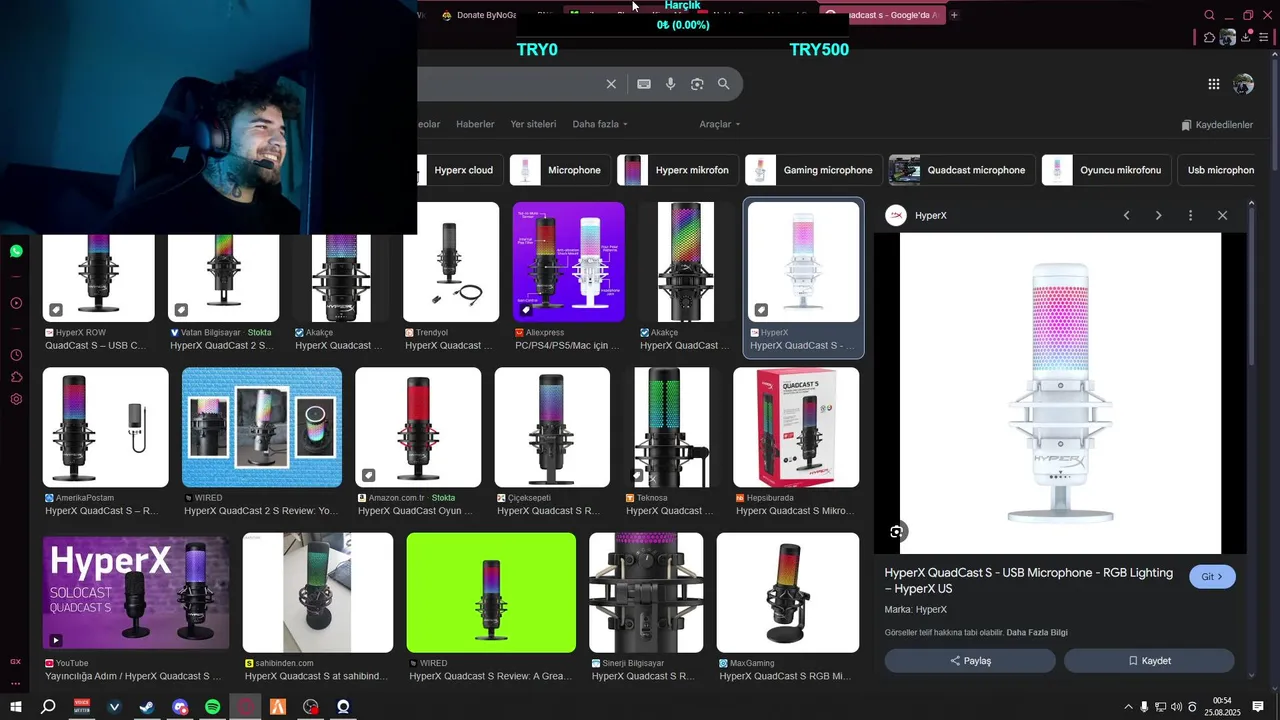Open browser tab search magnifier
Image resolution: width=1280 pixels, height=720 pixels.
(x=1209, y=15)
